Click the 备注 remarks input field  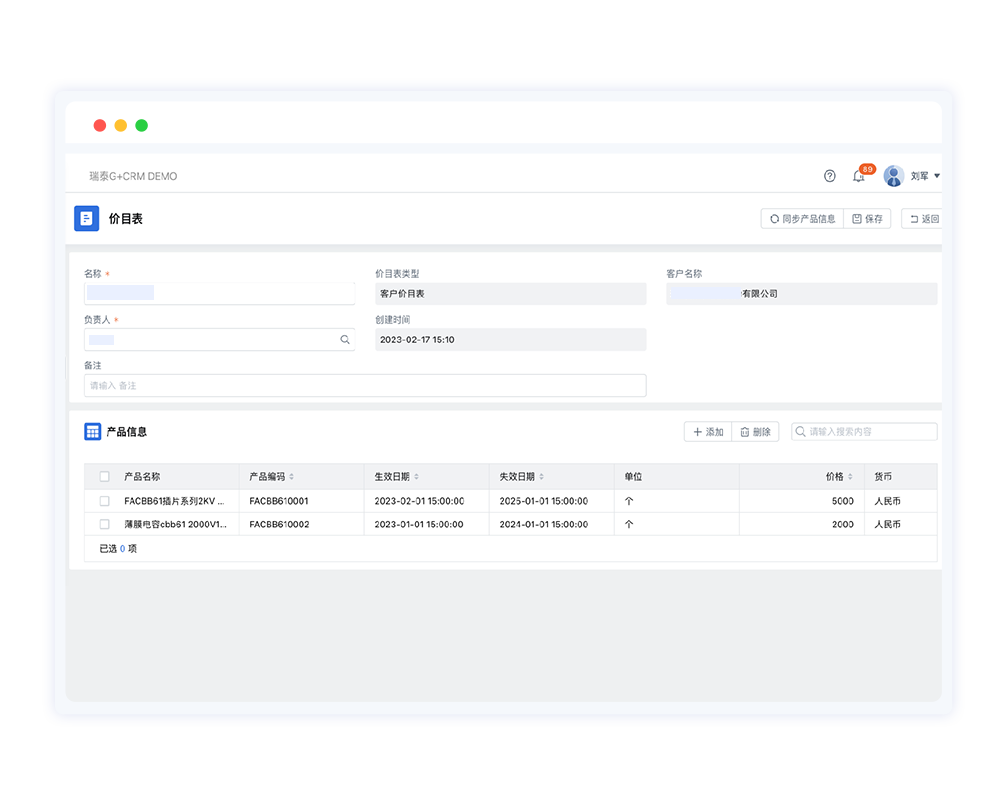pos(365,385)
